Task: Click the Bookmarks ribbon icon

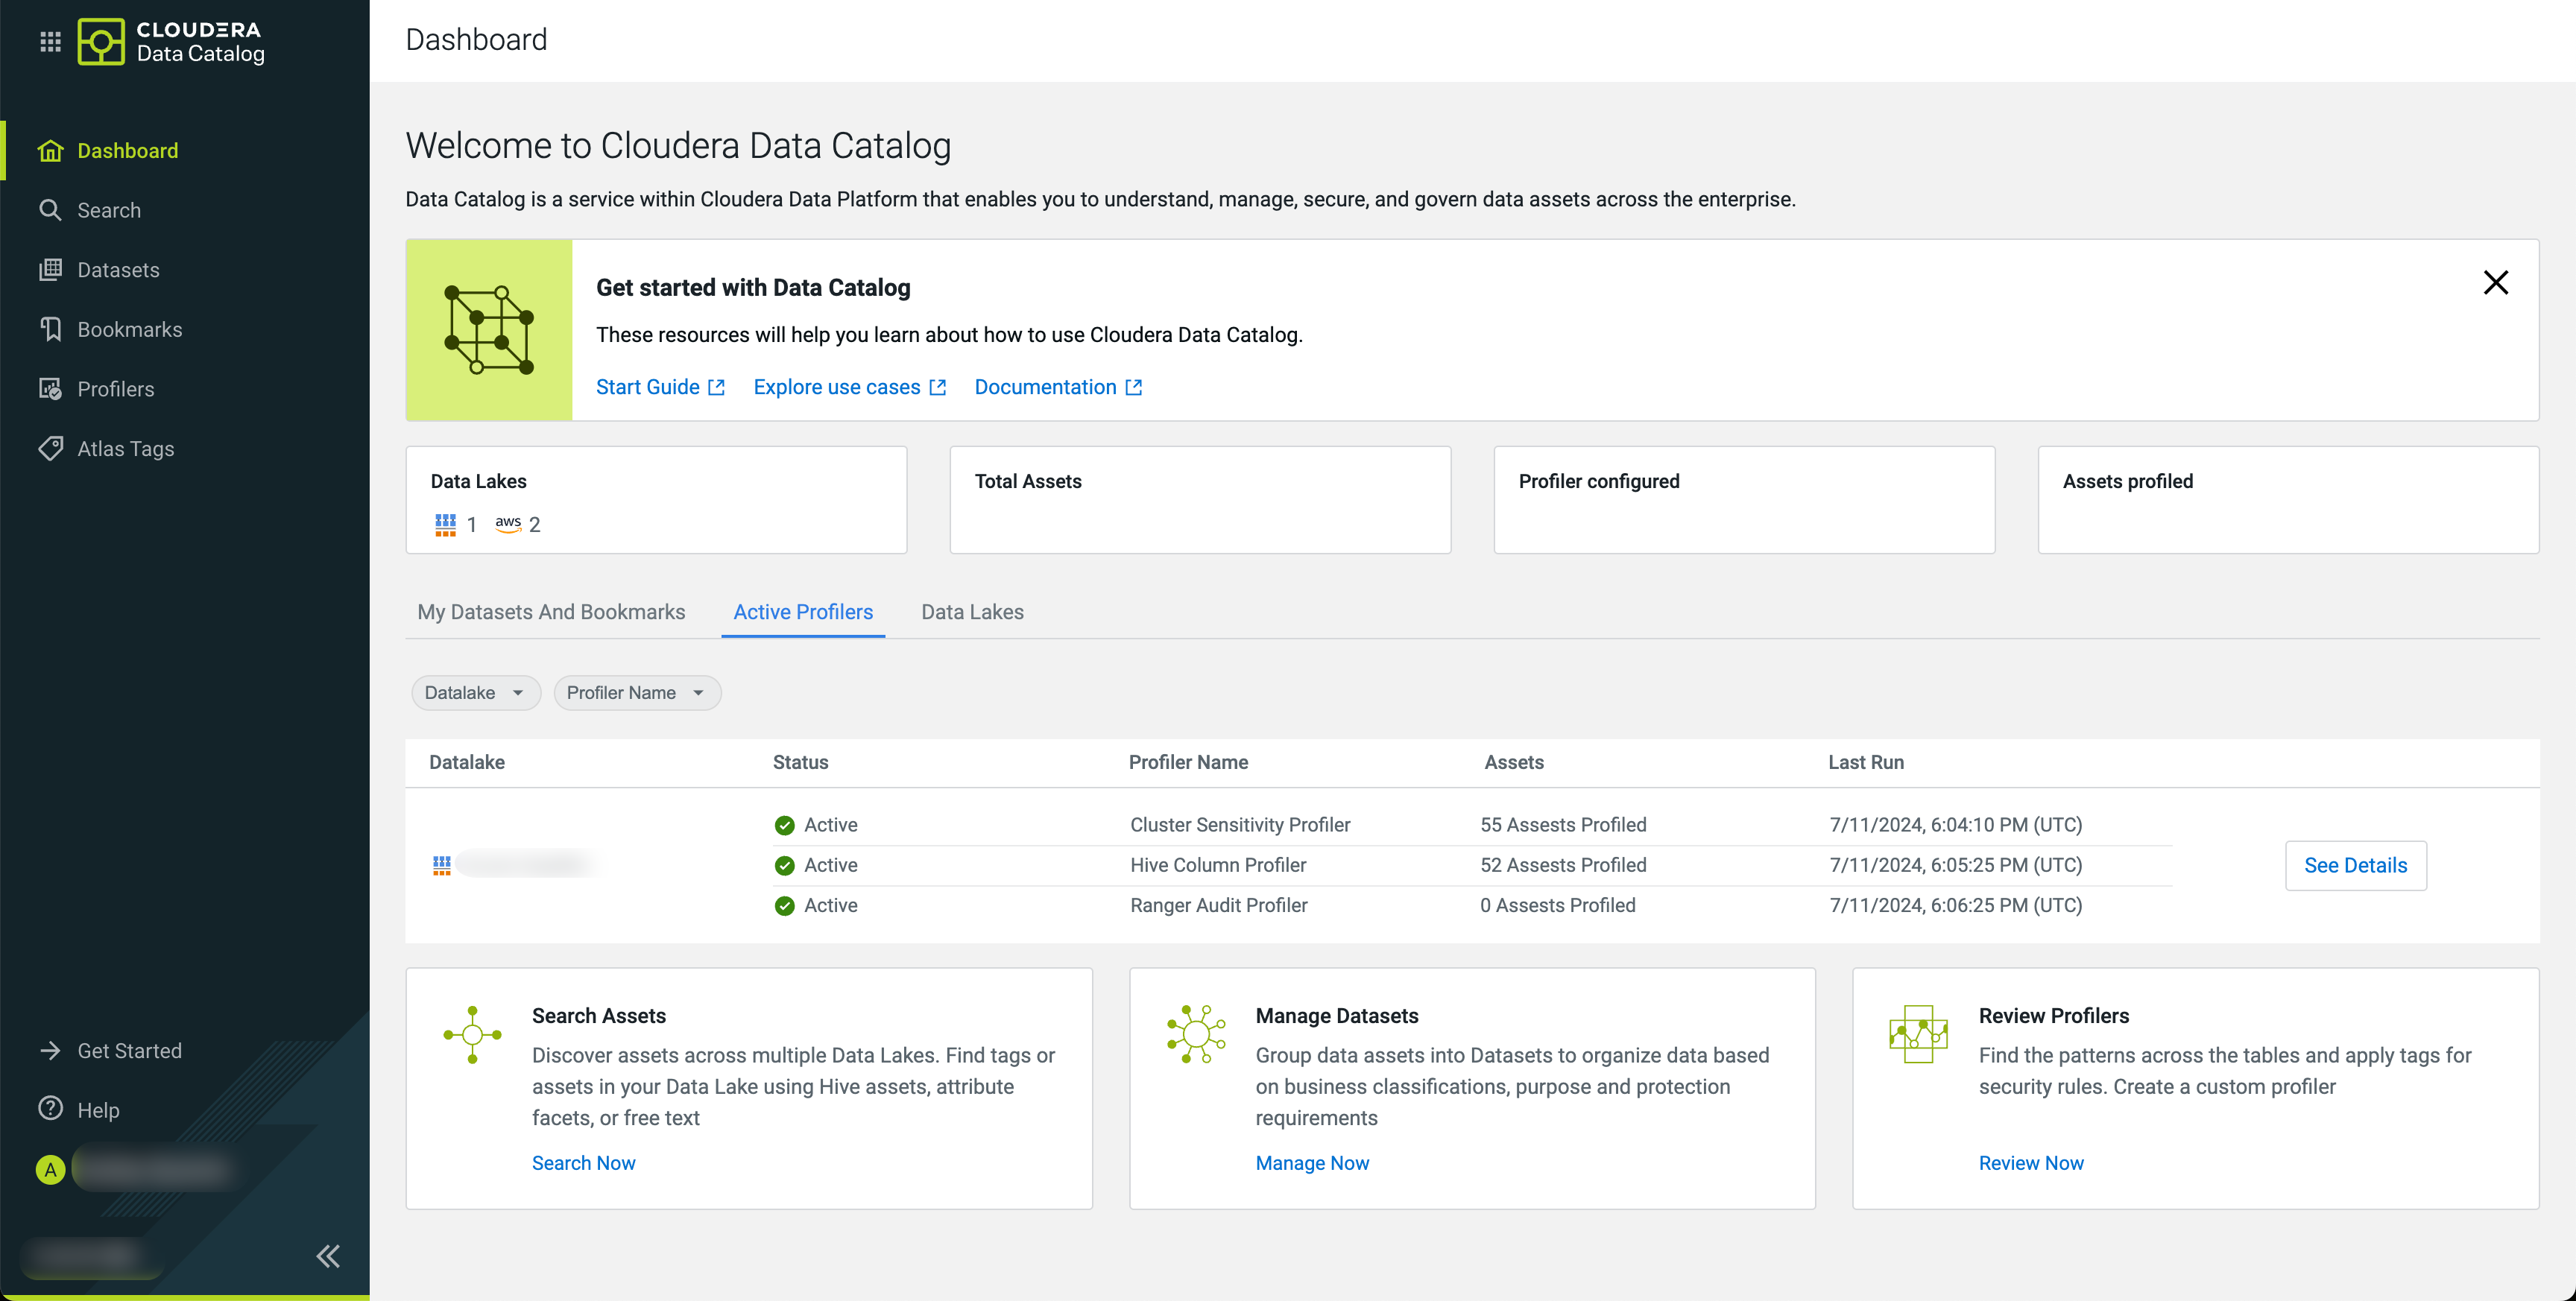Action: coord(50,330)
